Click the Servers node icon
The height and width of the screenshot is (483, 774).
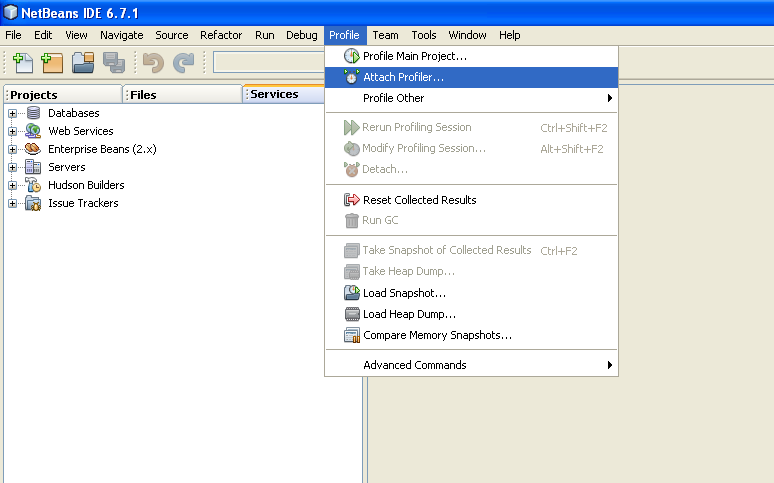(x=33, y=167)
